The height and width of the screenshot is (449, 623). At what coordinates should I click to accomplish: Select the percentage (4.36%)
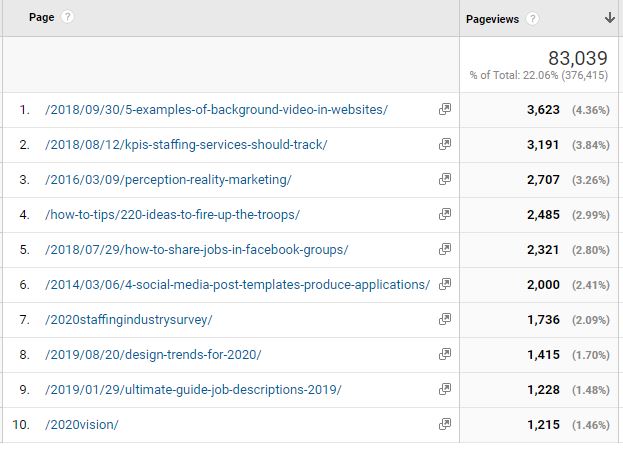click(591, 110)
